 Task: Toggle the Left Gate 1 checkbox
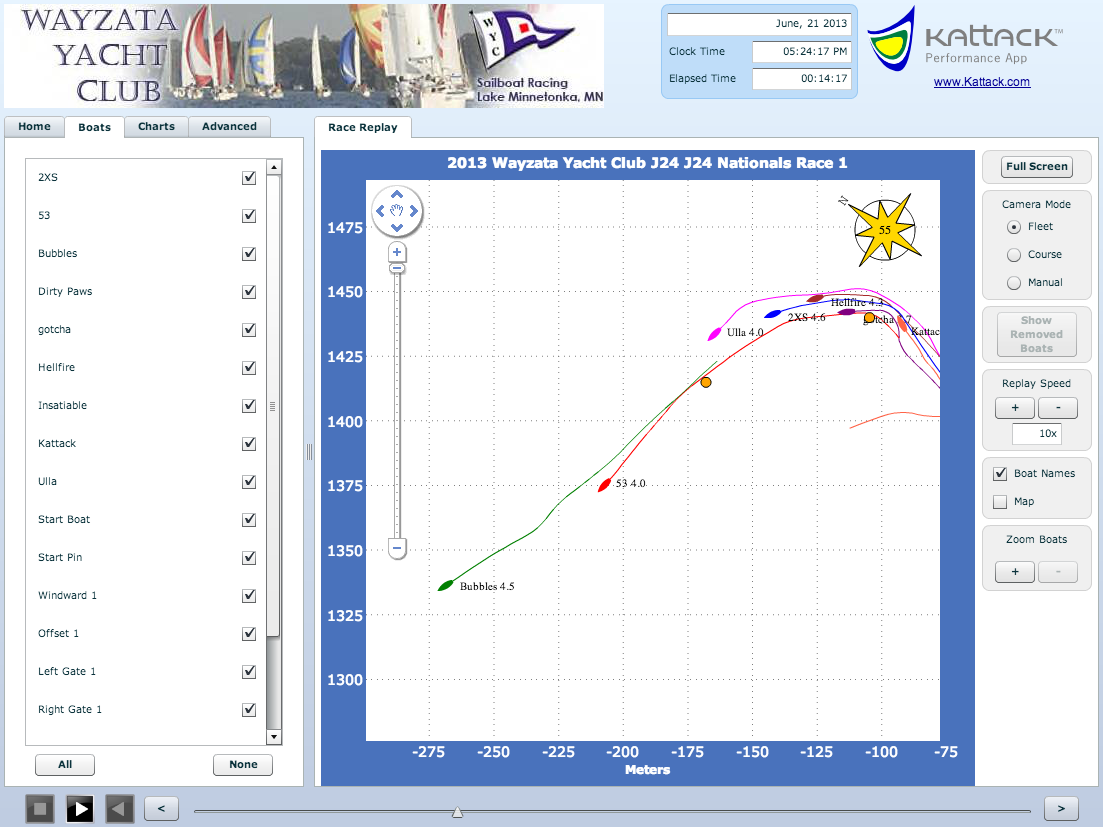click(x=249, y=672)
